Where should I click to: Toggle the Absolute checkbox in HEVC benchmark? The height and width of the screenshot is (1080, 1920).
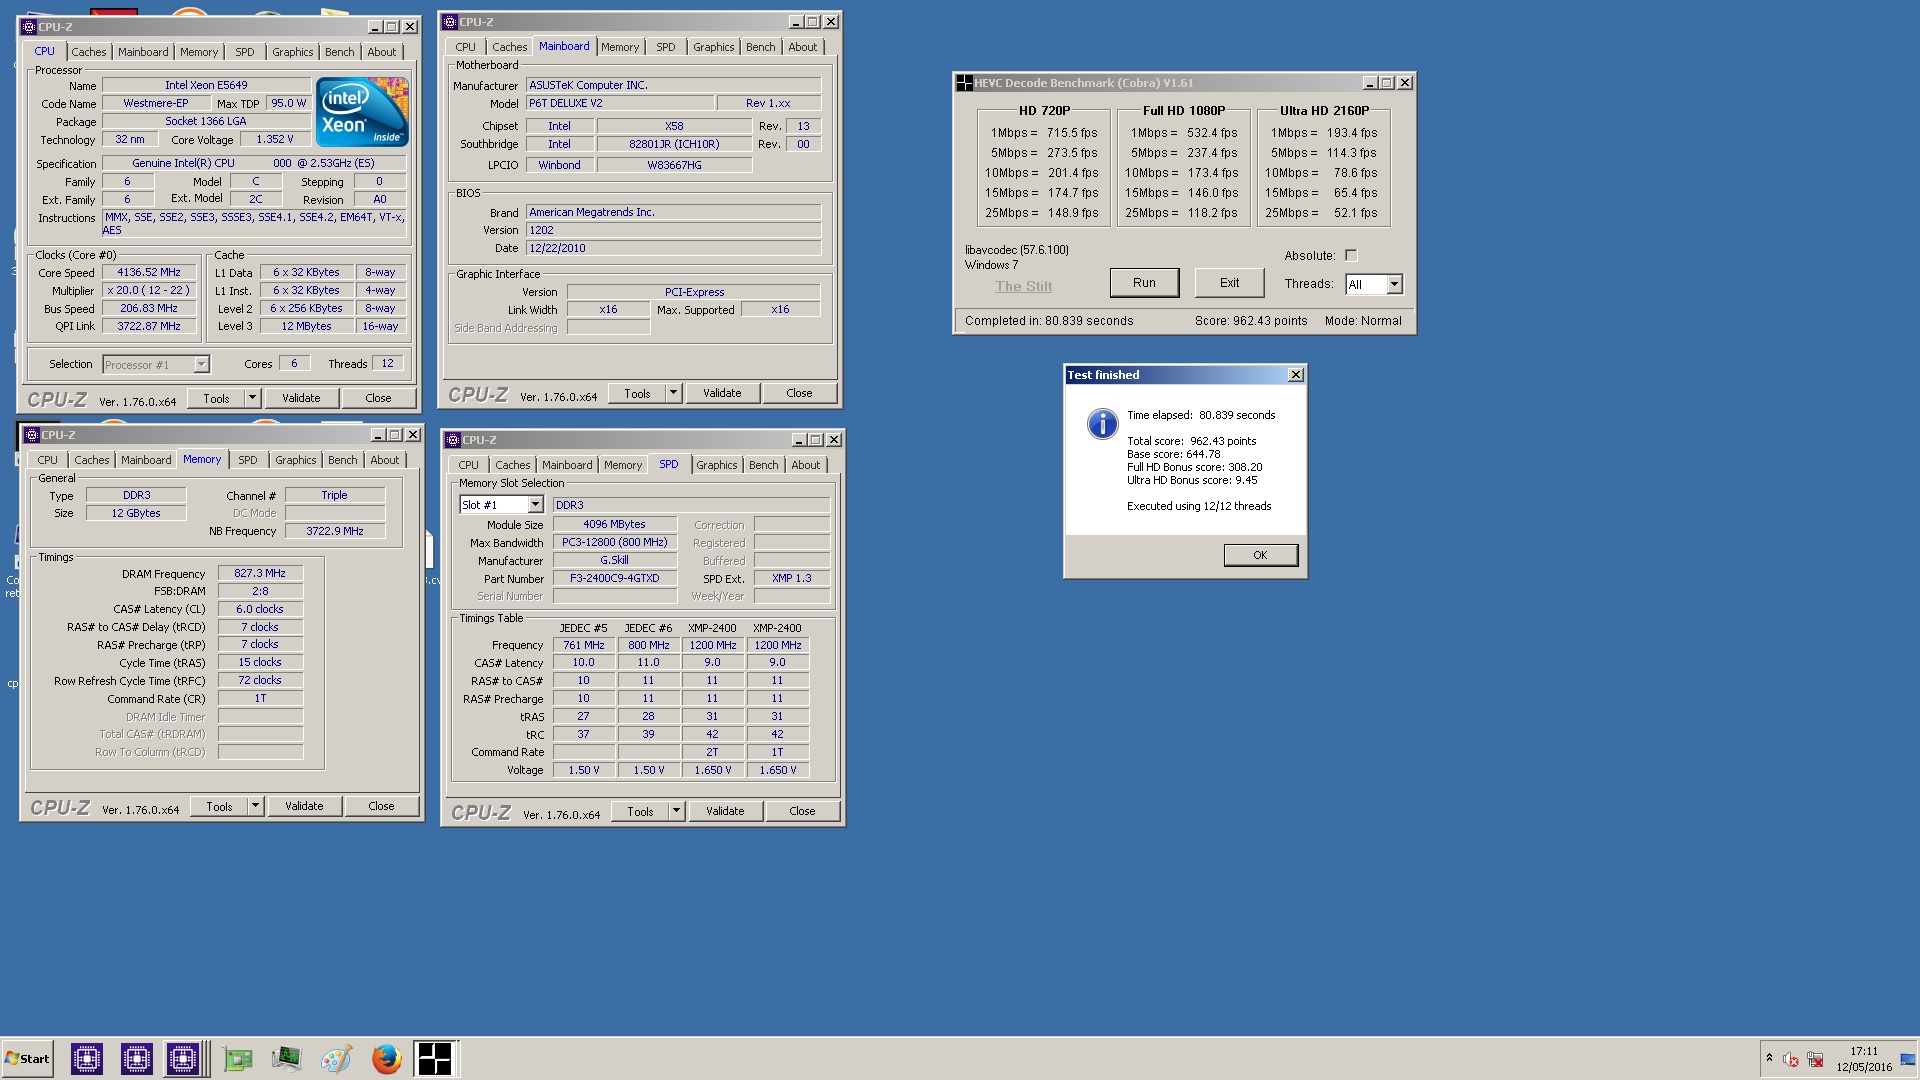(x=1351, y=256)
